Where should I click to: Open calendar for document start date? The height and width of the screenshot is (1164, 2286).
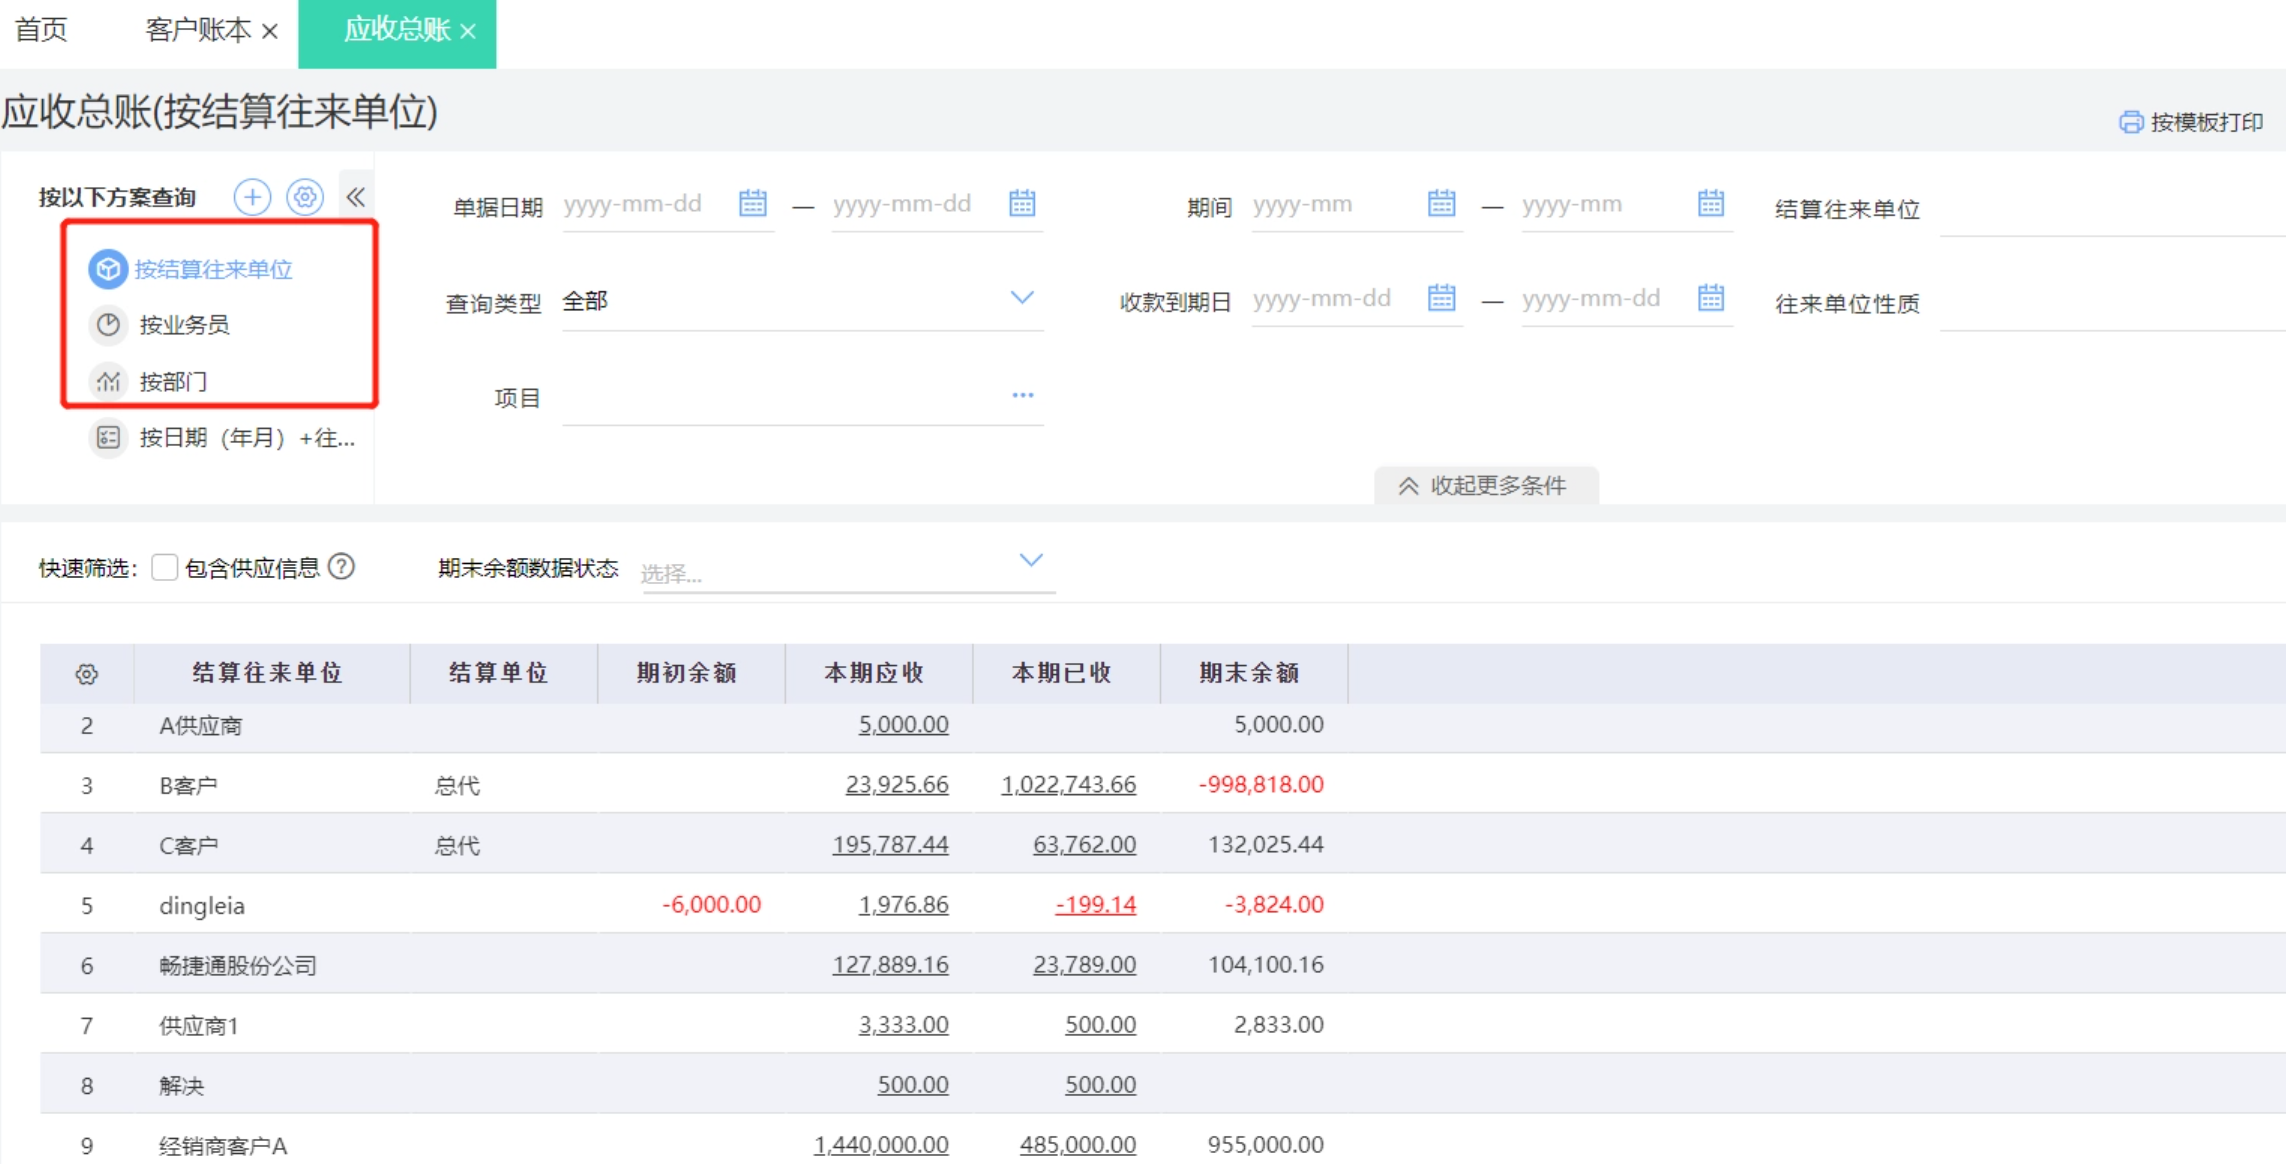(752, 204)
